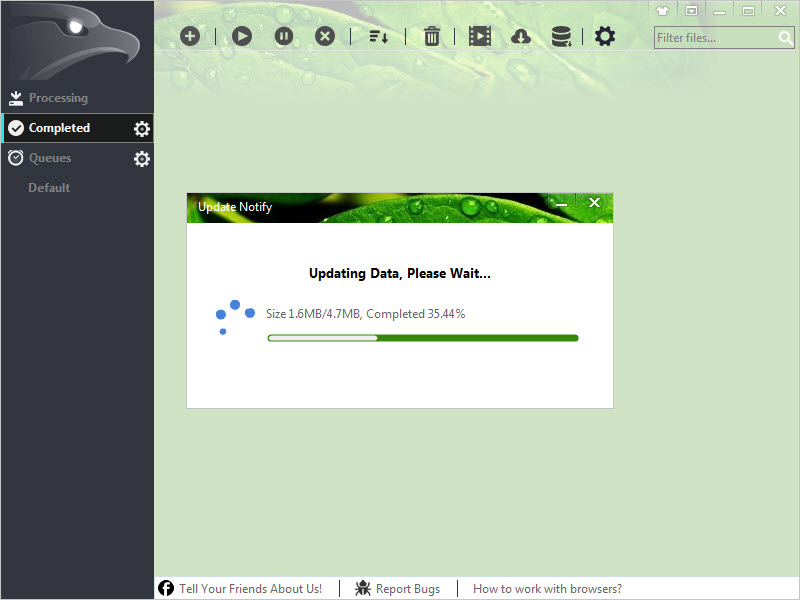Close the Update Notify dialog
The width and height of the screenshot is (800, 600).
tap(594, 203)
